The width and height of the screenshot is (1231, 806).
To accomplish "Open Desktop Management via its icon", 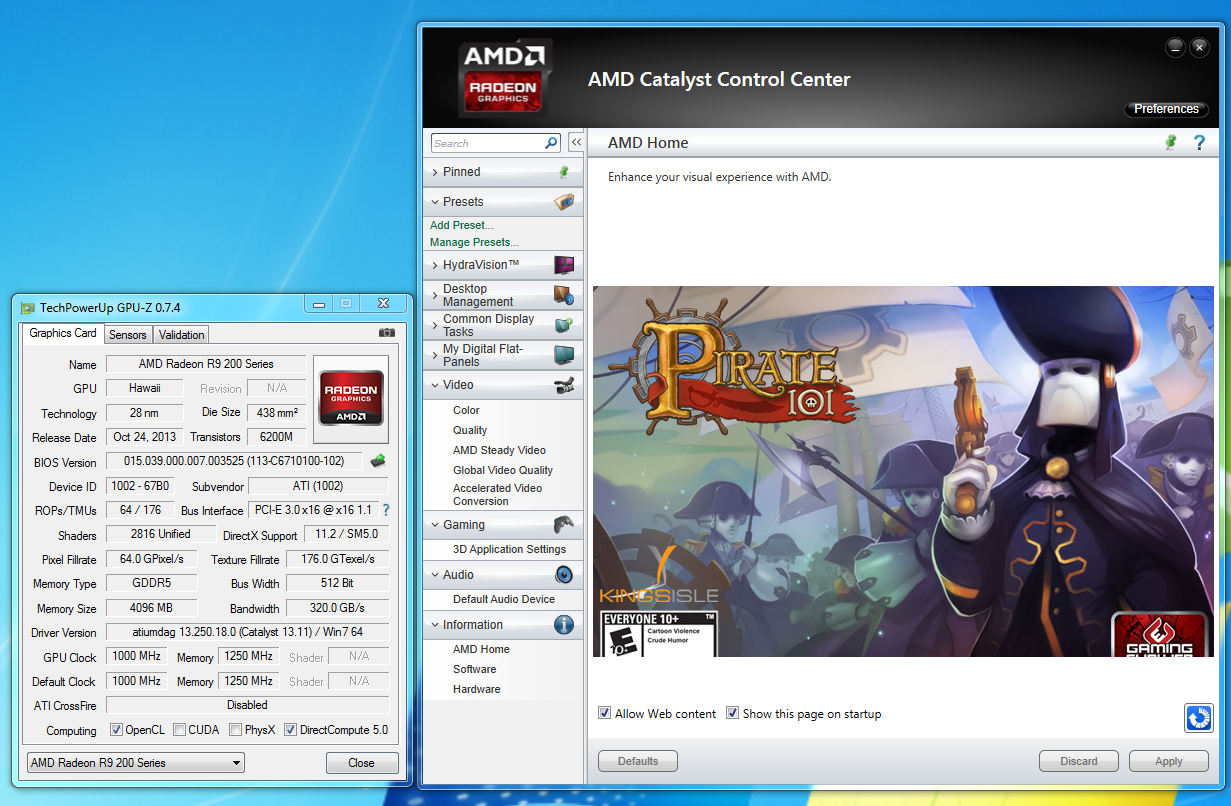I will tap(563, 294).
